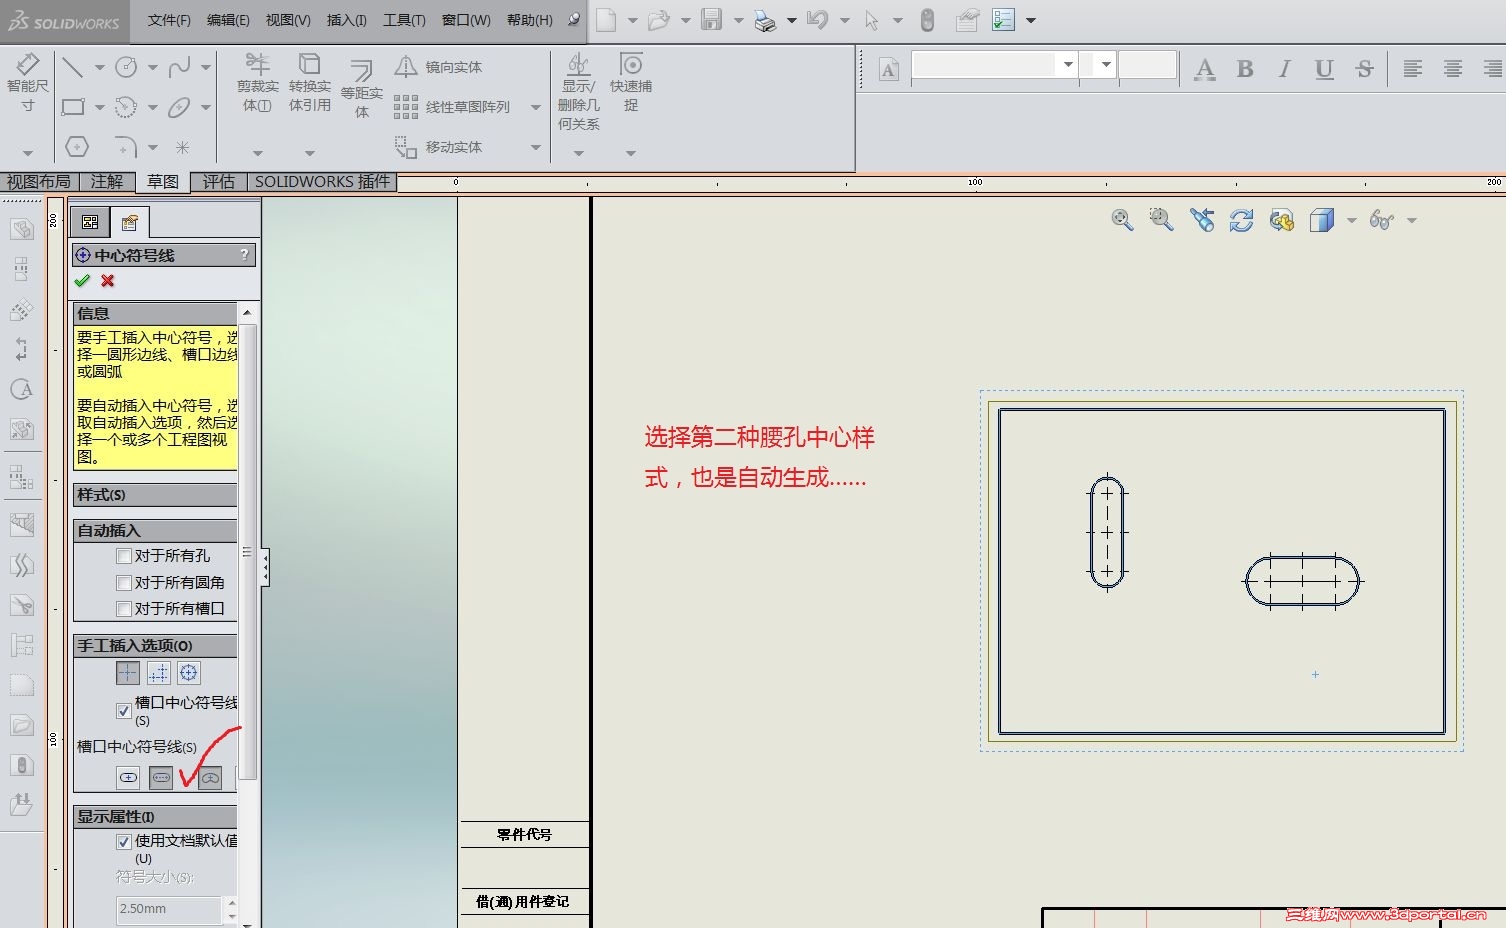
Task: Select the Sketch Fillet tool
Action: point(126,147)
